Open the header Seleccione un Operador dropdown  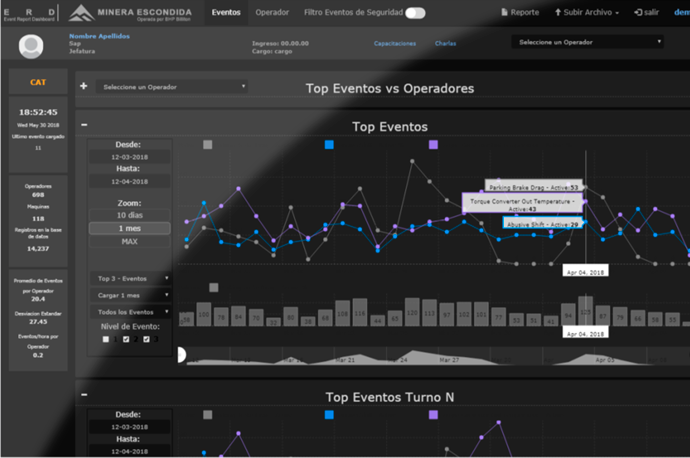(x=587, y=42)
